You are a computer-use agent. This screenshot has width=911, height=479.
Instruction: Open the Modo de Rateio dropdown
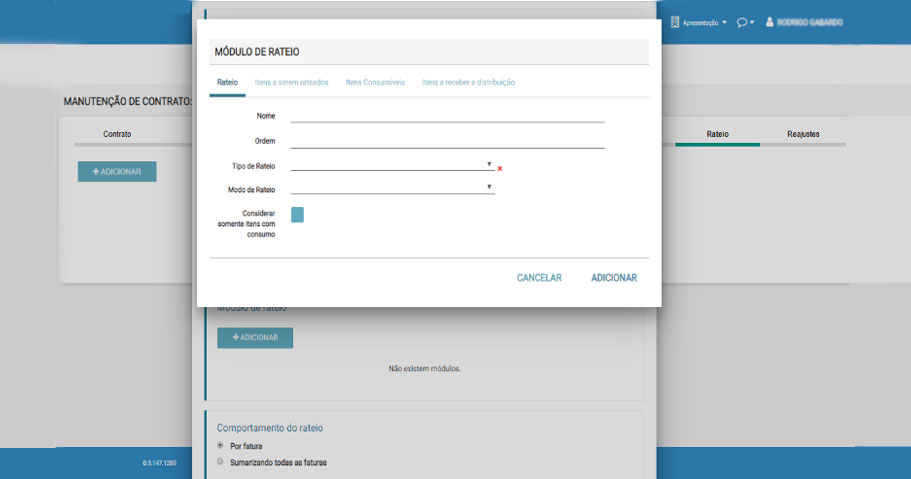[x=392, y=188]
